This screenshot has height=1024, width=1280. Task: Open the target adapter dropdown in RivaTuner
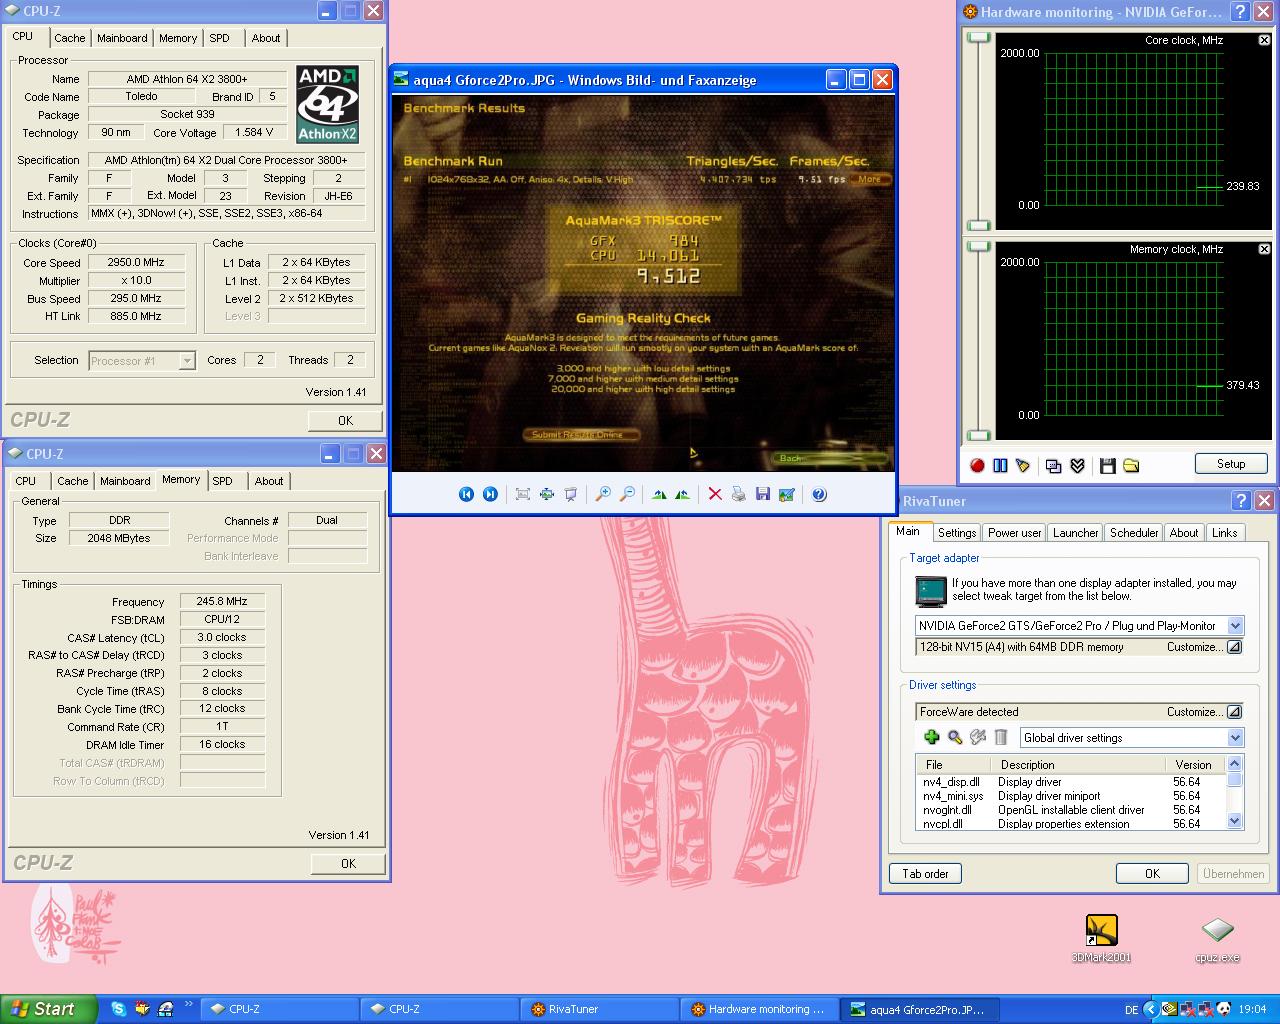[x=1235, y=626]
